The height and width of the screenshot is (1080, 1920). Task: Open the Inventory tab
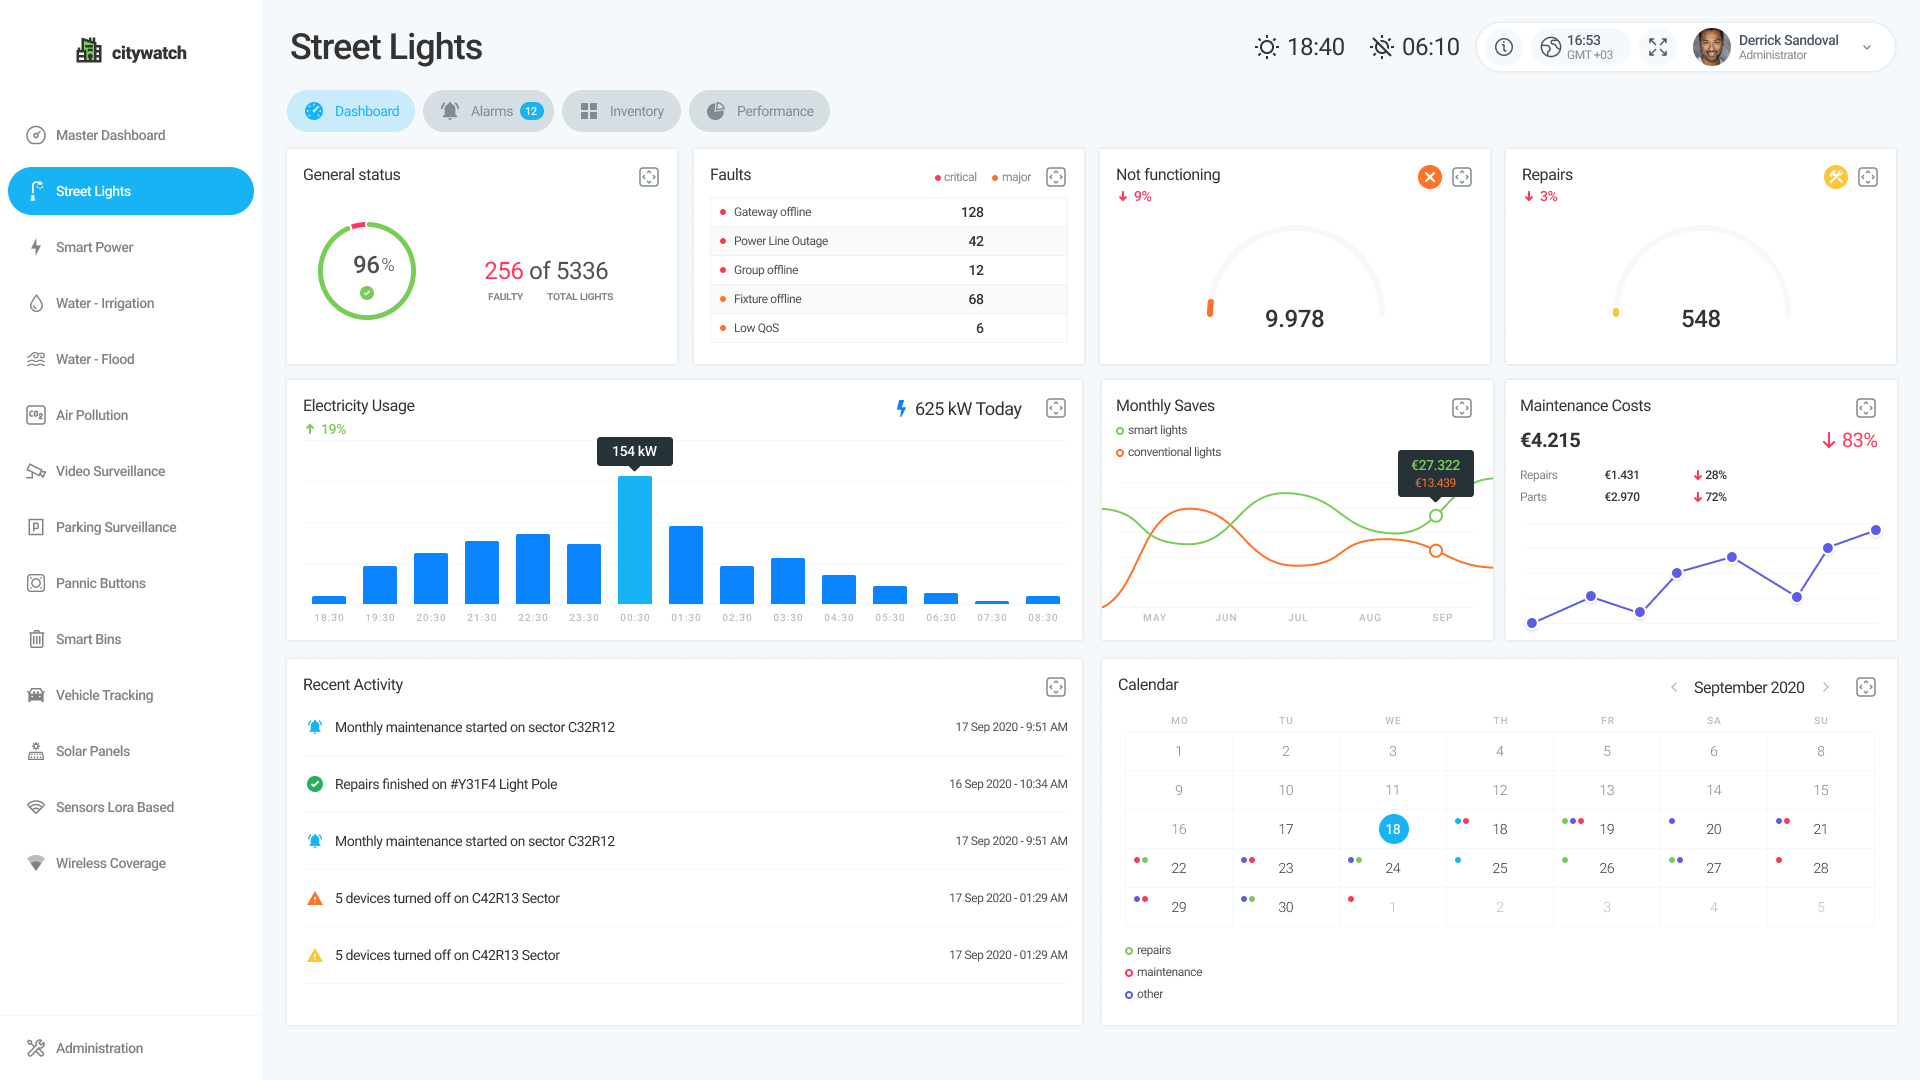click(621, 111)
